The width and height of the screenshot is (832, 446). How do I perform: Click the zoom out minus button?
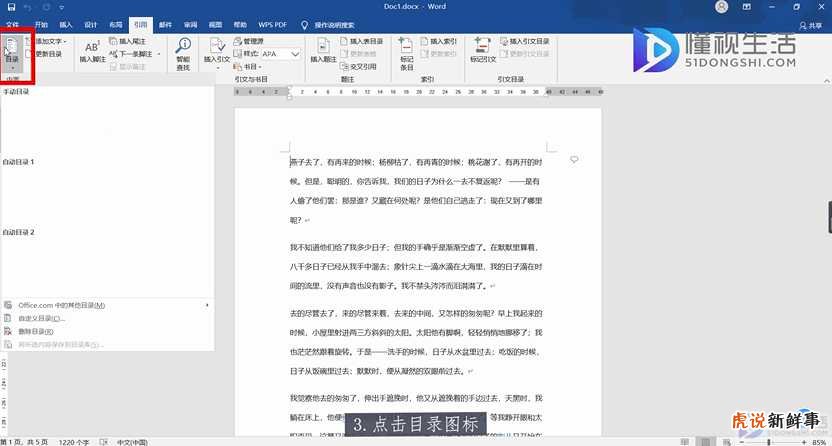point(742,442)
